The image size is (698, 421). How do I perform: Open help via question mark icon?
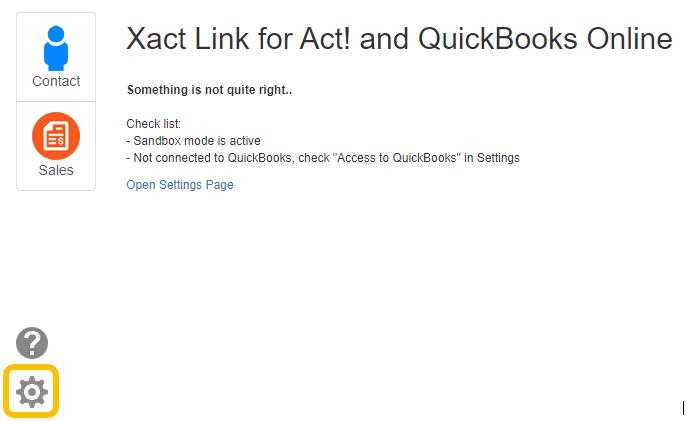pyautogui.click(x=32, y=343)
